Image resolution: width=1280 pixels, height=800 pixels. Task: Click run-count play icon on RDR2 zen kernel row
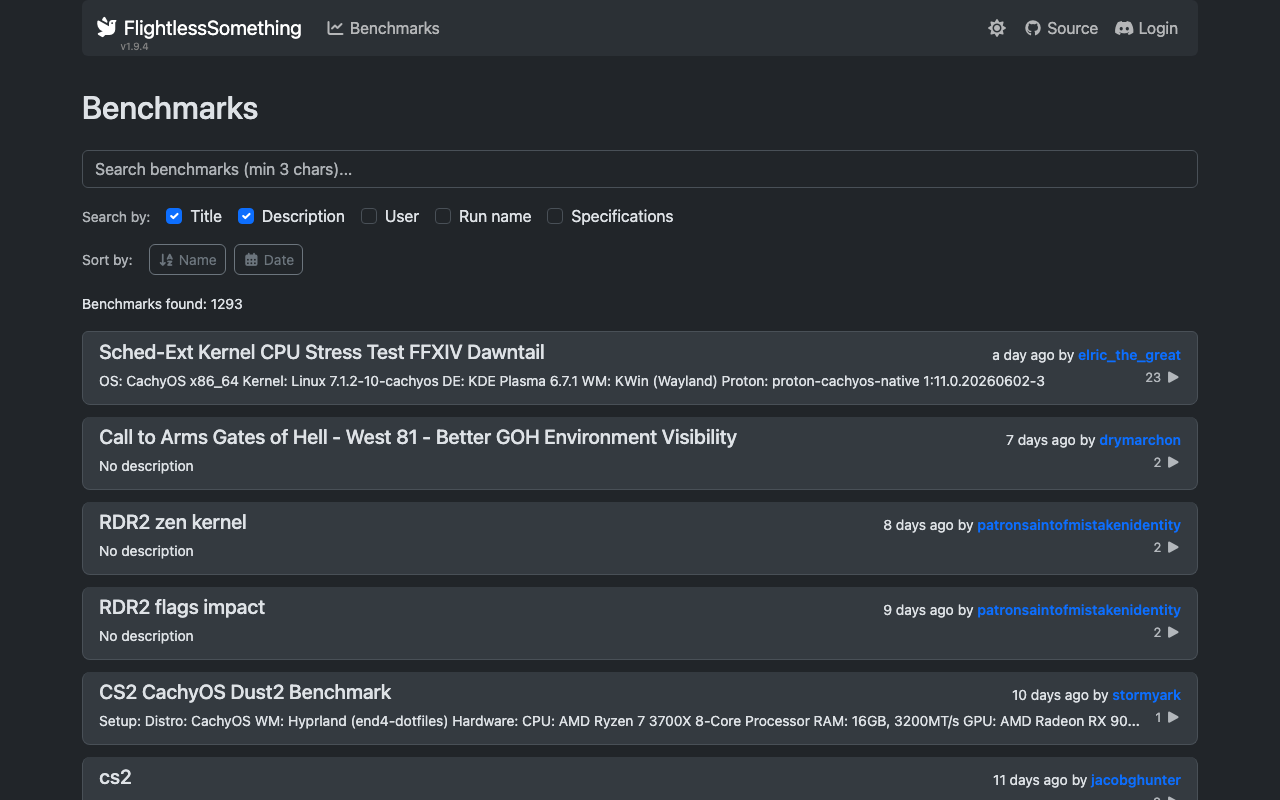[1174, 547]
